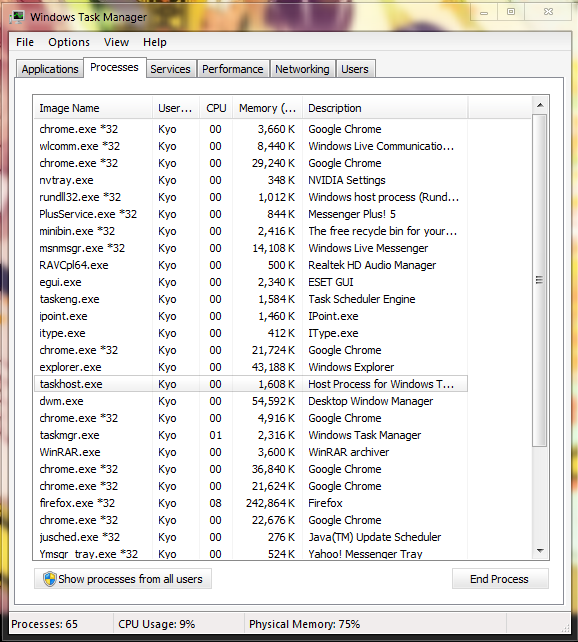Sort by the Image Name column header

pos(93,108)
